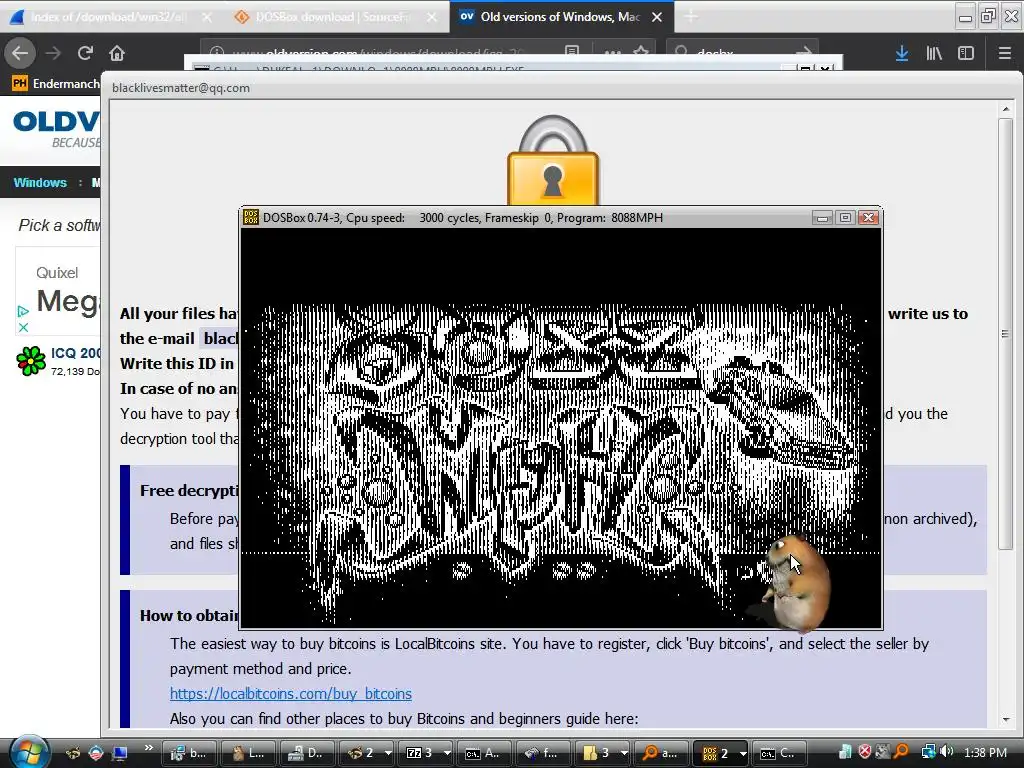Open taskbar search button 'a...'
The image size is (1024, 768).
tap(661, 753)
